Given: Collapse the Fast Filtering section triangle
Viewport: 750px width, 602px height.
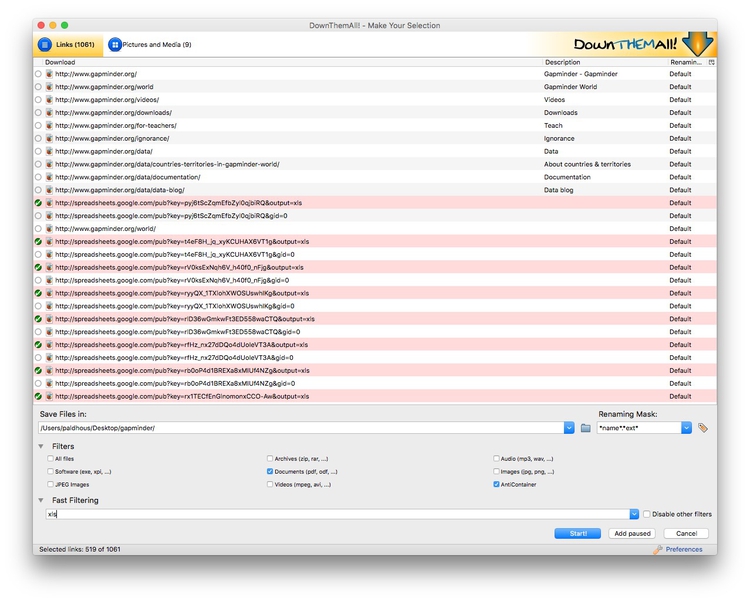Looking at the screenshot, I should (41, 500).
